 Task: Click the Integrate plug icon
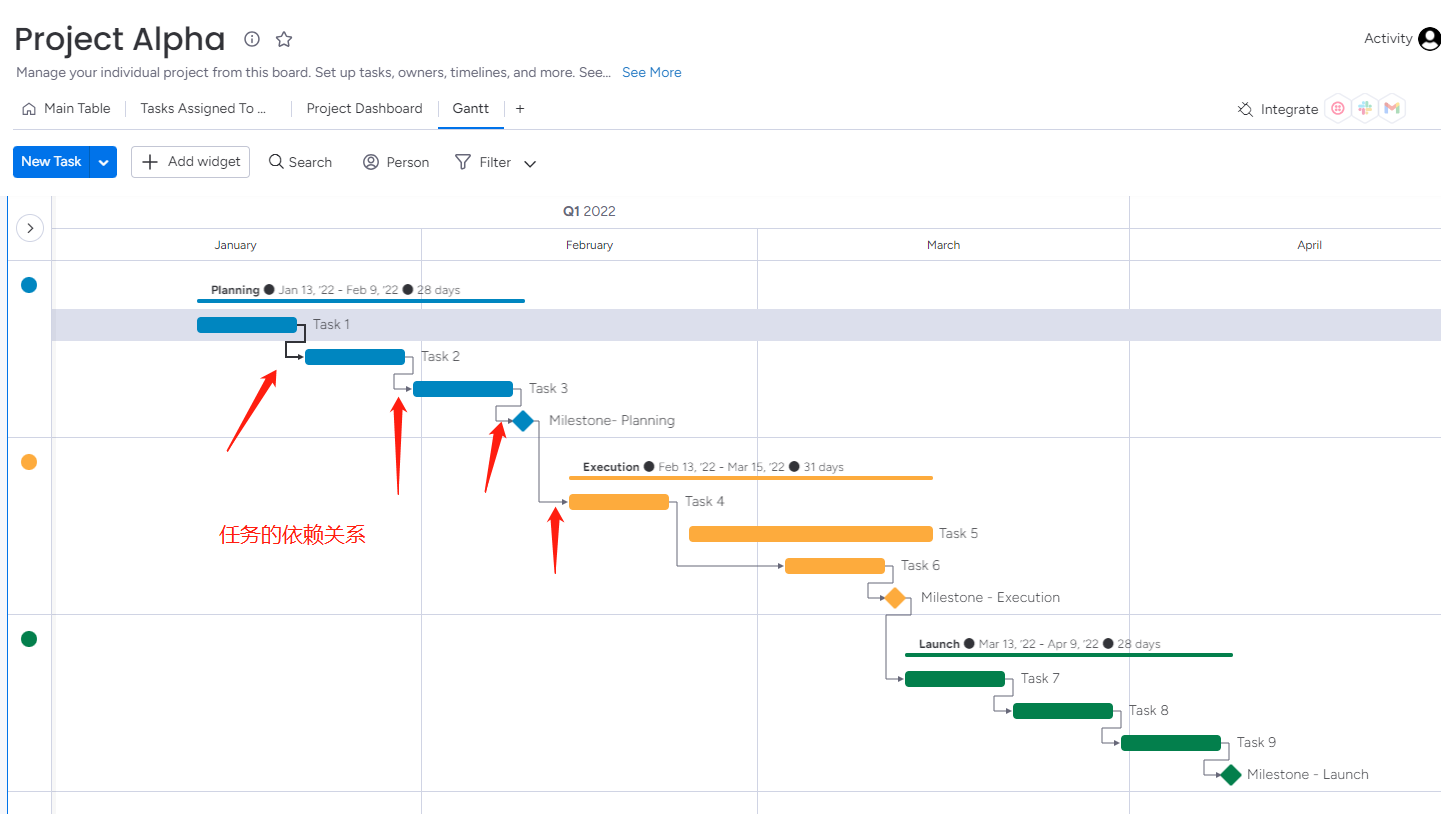pyautogui.click(x=1245, y=109)
